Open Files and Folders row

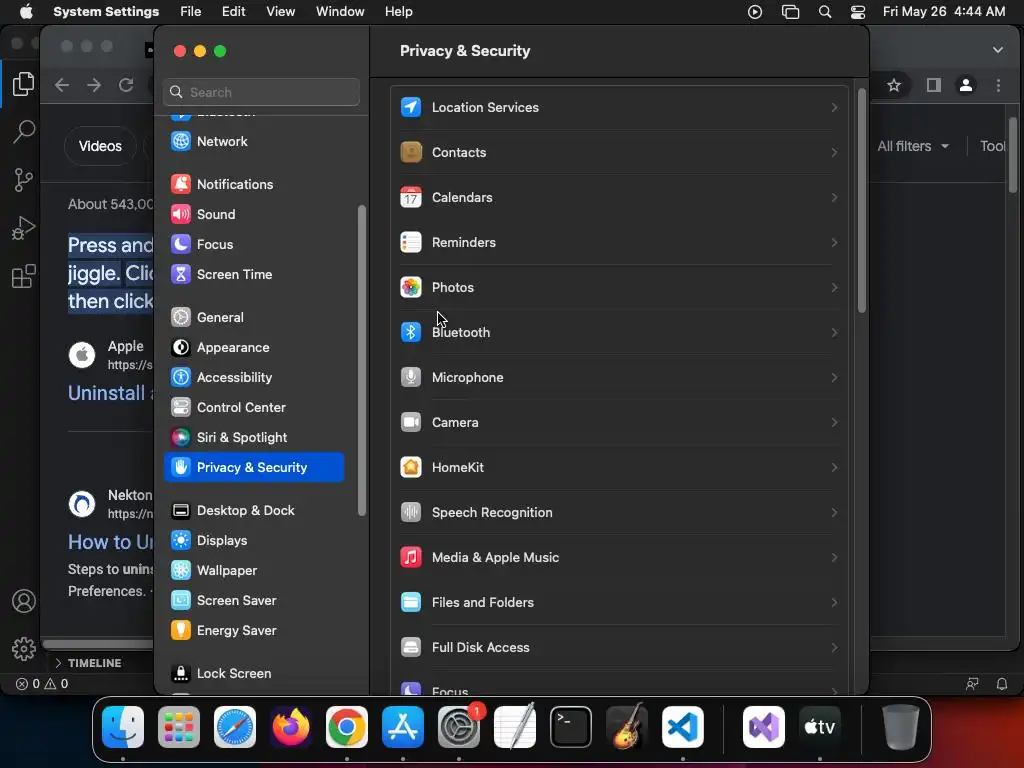coord(619,603)
